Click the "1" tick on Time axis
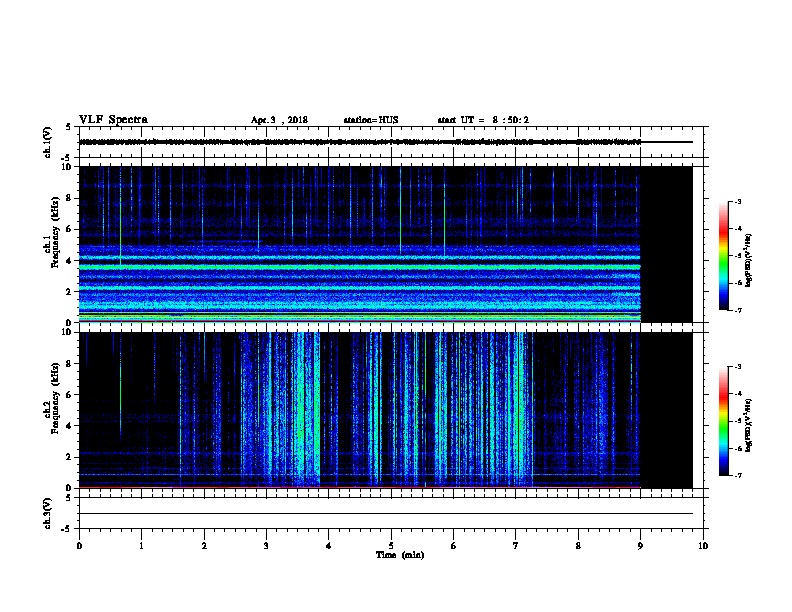Viewport: 792px width, 612px height. [141, 545]
